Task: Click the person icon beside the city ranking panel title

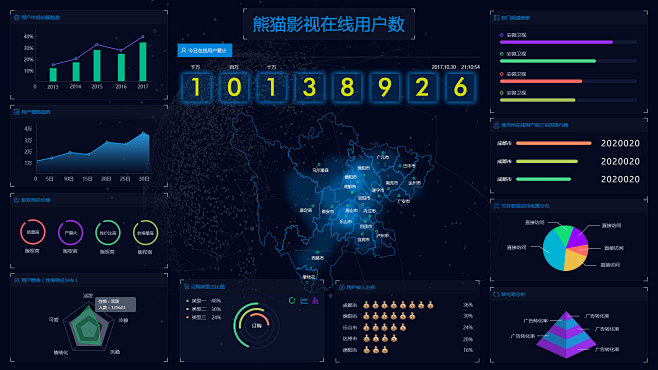Action: [x=496, y=125]
